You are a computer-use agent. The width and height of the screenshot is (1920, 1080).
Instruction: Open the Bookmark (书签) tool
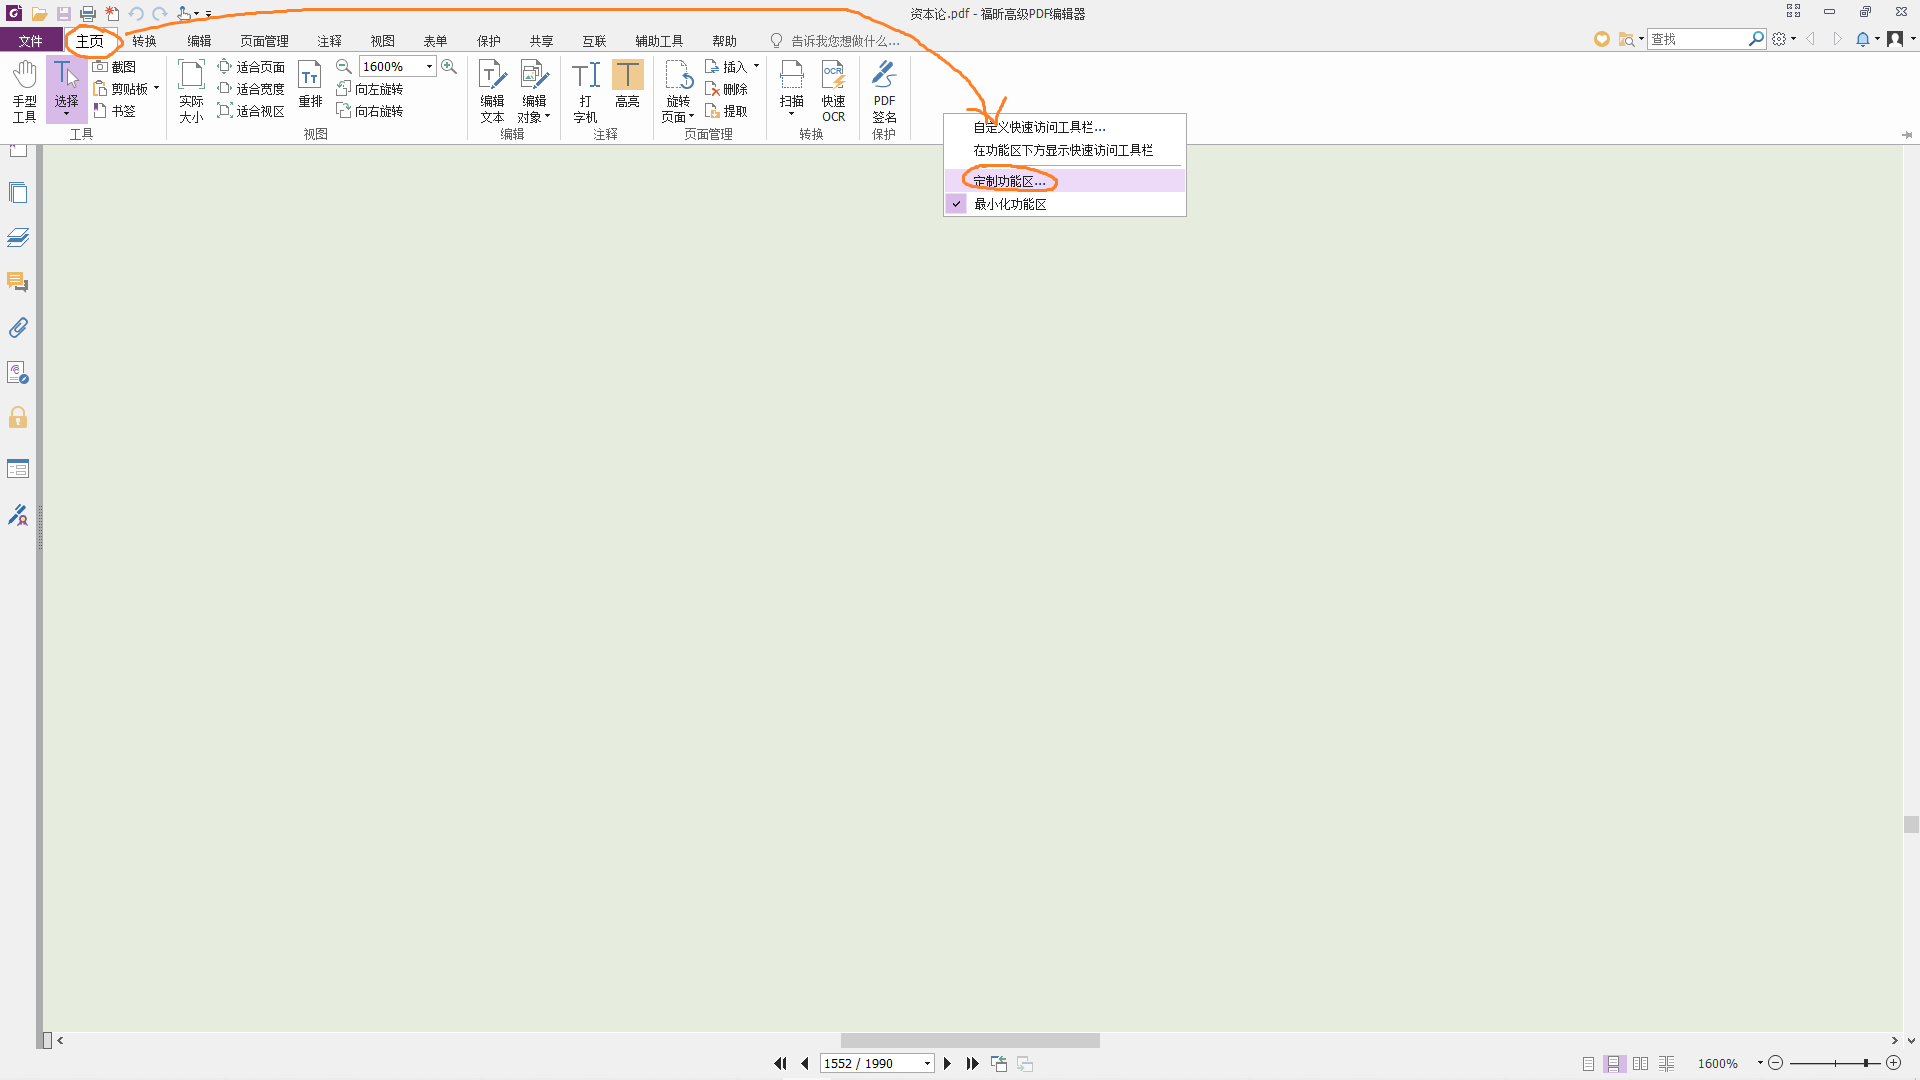(x=114, y=111)
